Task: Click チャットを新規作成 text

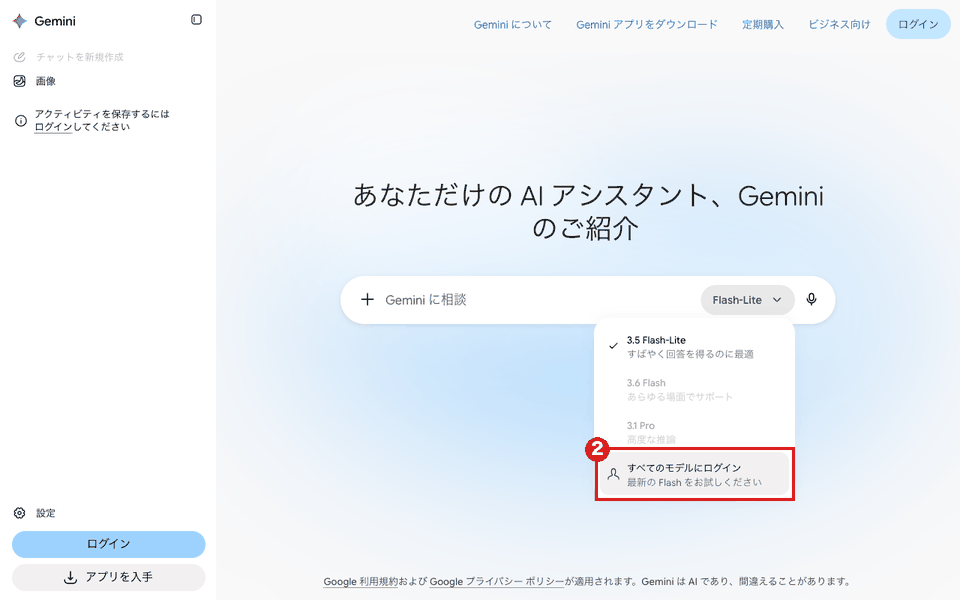Action: tap(80, 57)
